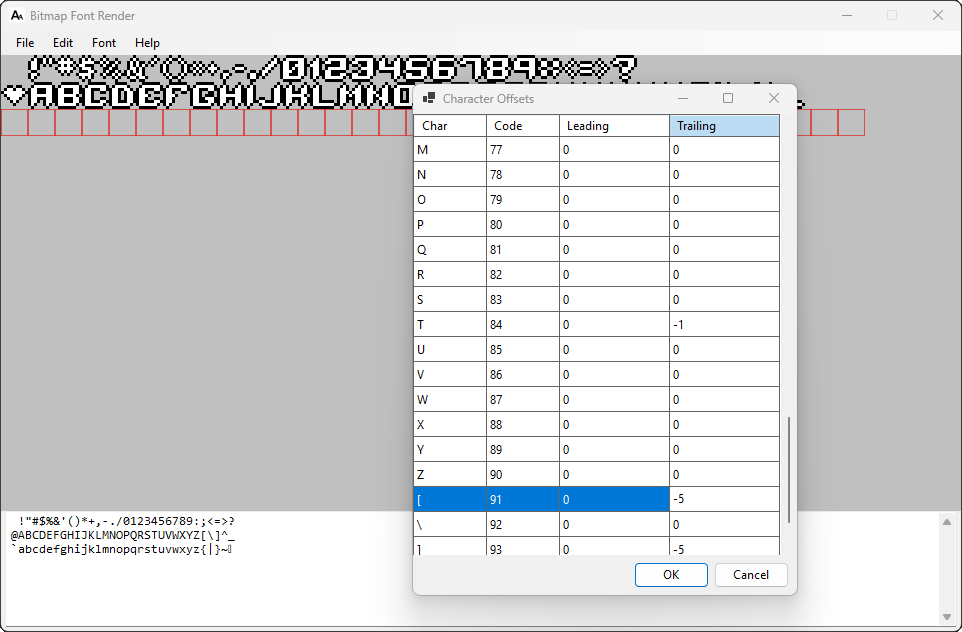Click the uppercase alphabet line in text box
Image resolution: width=962 pixels, height=632 pixels.
click(123, 535)
